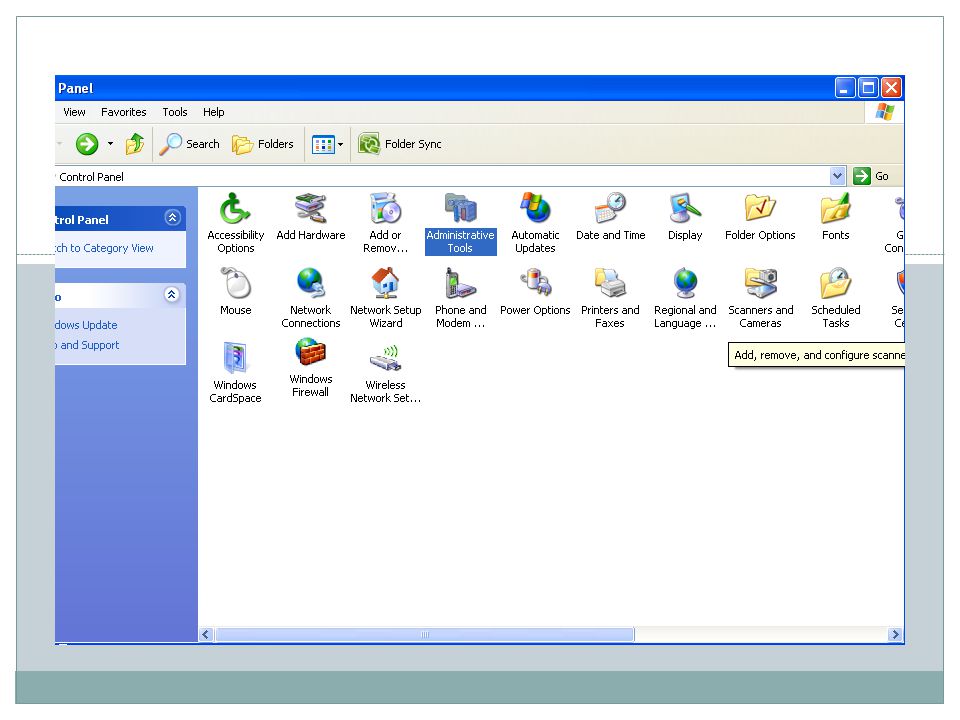Open the Views dropdown button
Viewport: 960px width, 720px height.
[x=328, y=144]
